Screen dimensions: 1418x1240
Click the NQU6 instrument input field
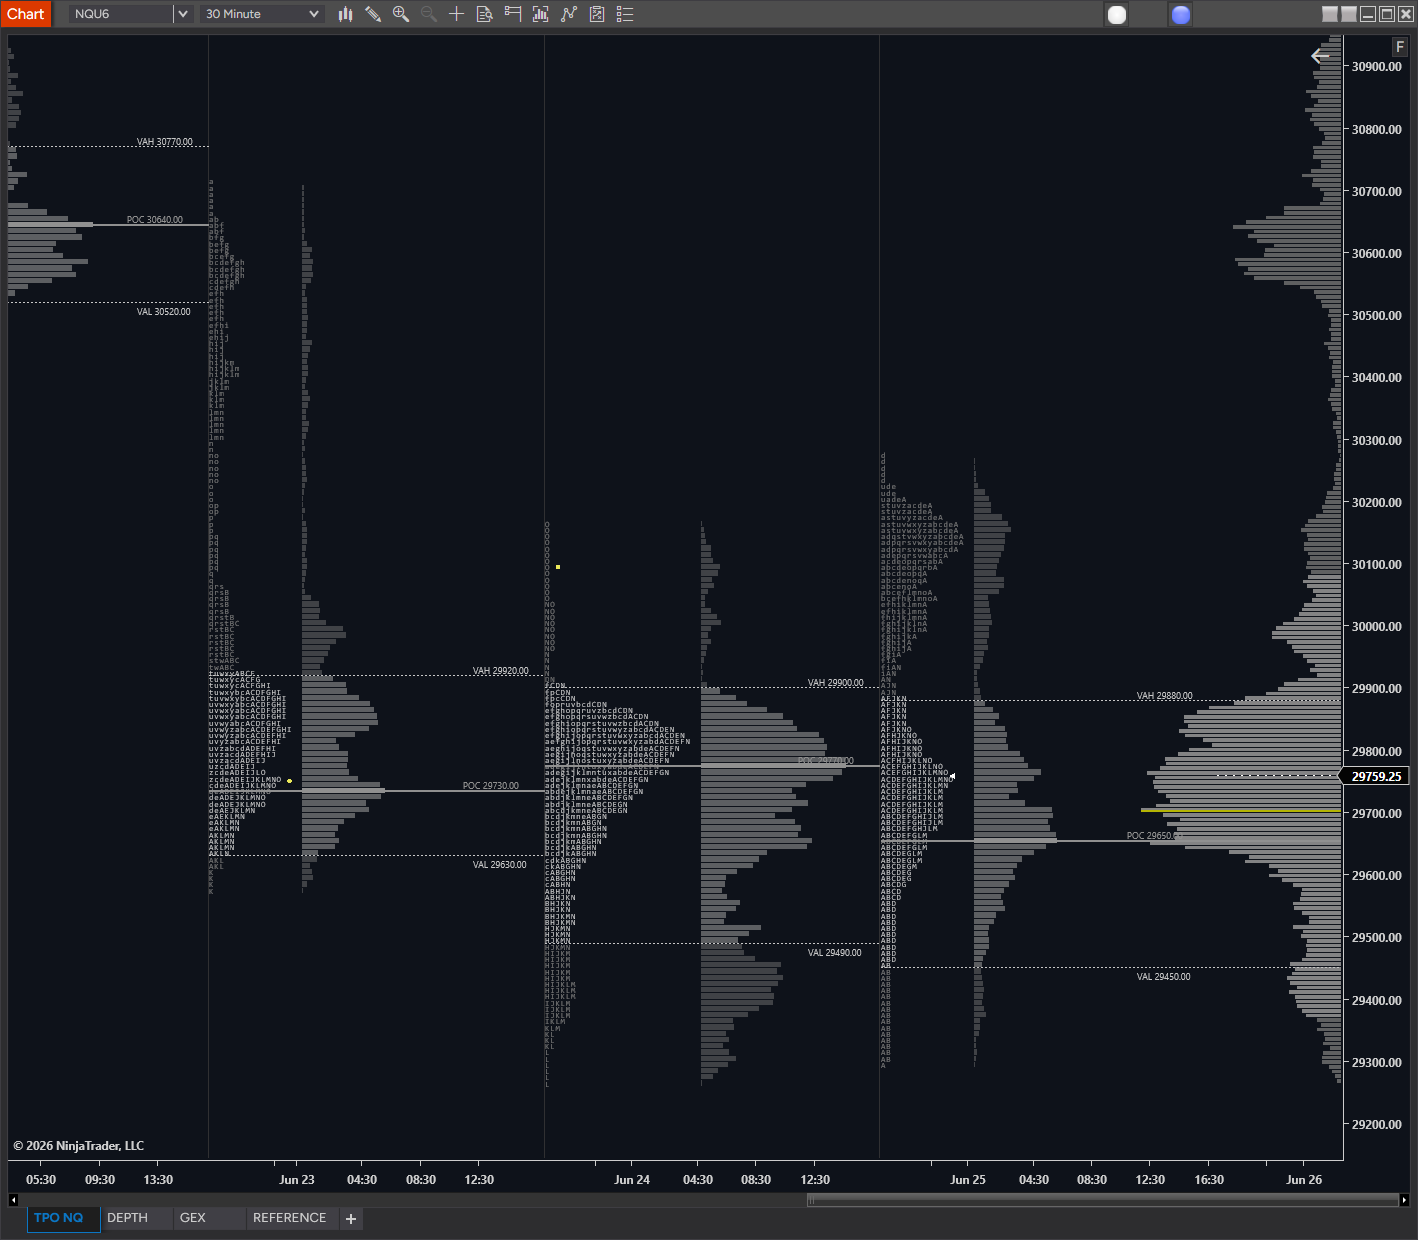(121, 14)
